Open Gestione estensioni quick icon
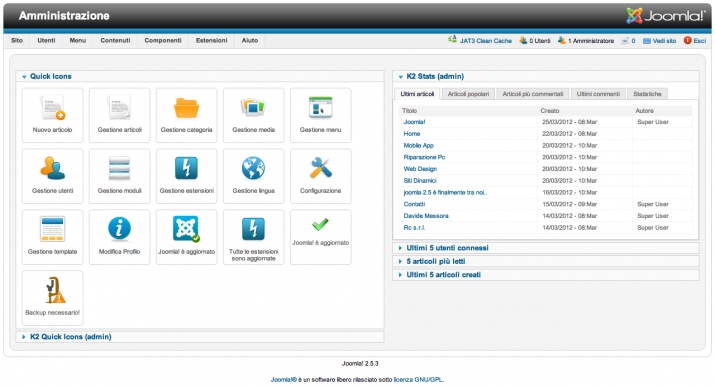The width and height of the screenshot is (715, 389). tap(187, 176)
